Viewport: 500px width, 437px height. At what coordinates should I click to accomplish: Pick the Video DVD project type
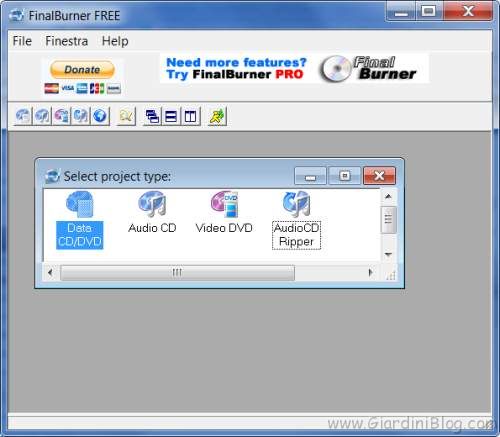224,212
